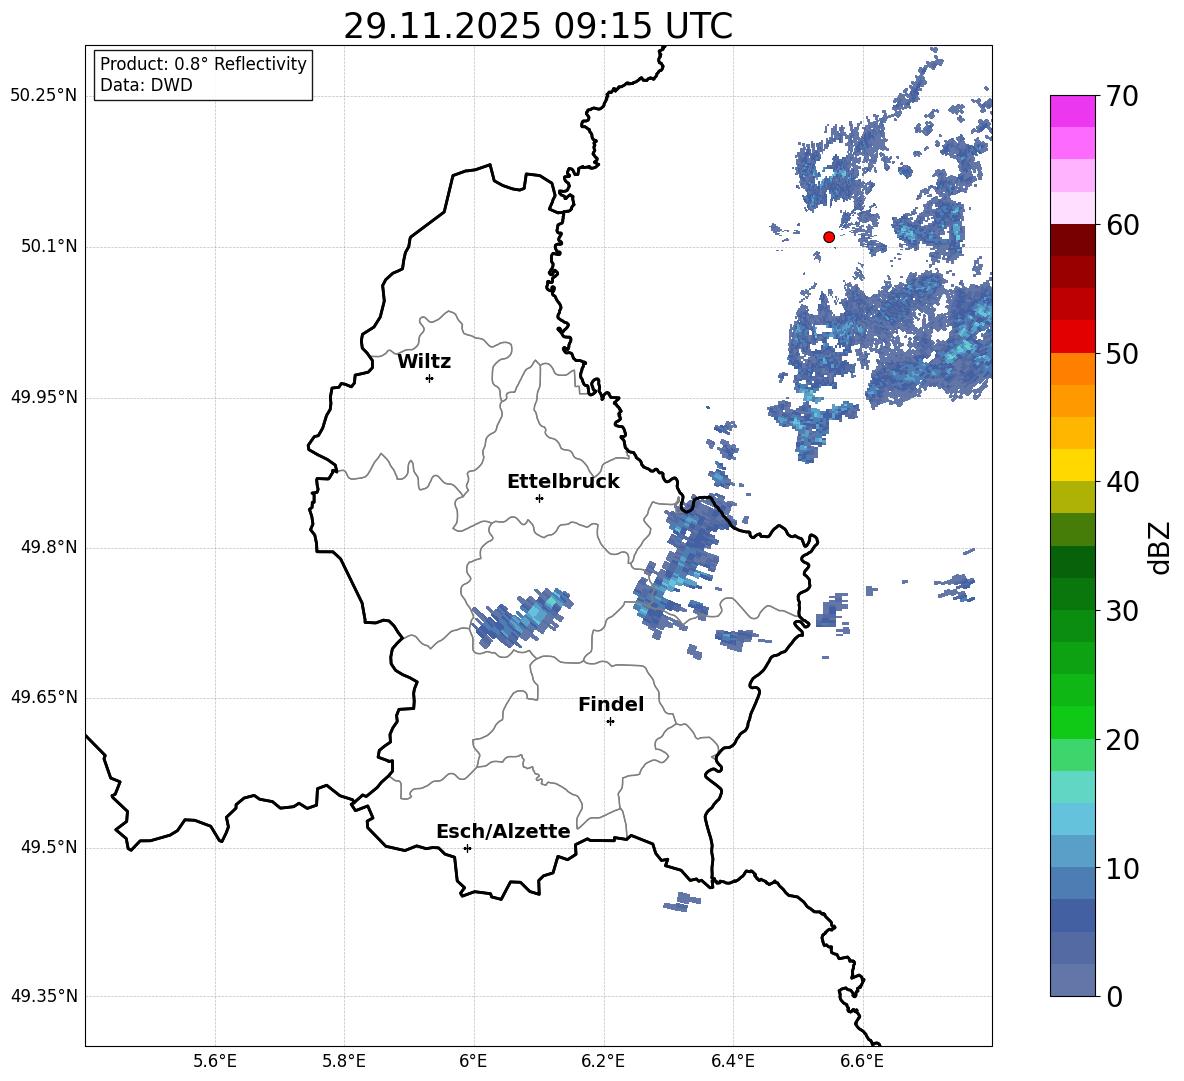Image resolution: width=1184 pixels, height=1081 pixels.
Task: Click the 20 value on the colorbar
Action: click(1122, 740)
